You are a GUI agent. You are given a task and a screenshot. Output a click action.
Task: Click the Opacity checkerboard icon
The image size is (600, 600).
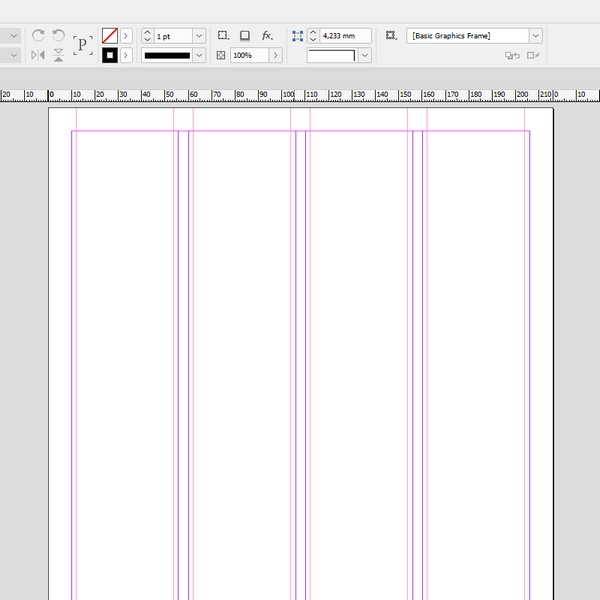click(x=221, y=55)
